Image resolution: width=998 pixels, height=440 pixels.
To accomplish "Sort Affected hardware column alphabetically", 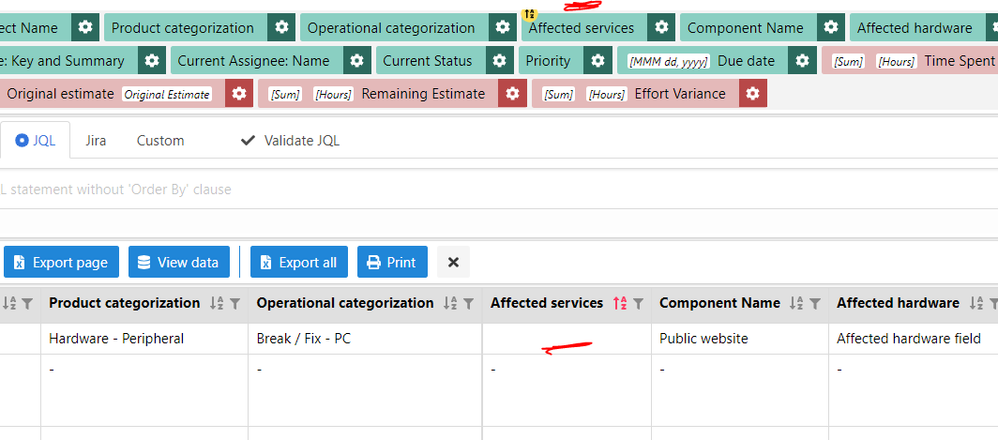I will (976, 304).
